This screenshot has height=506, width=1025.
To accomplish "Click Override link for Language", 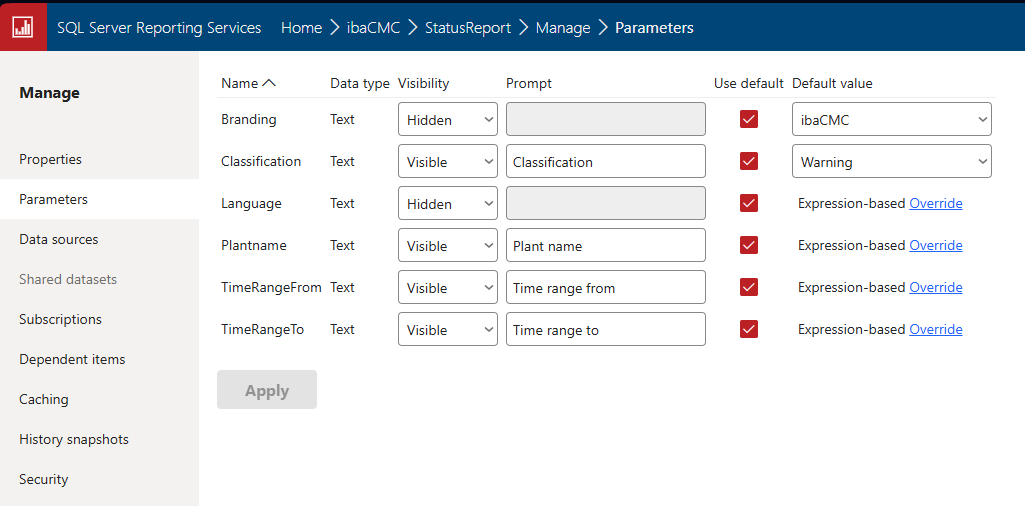I will 935,203.
